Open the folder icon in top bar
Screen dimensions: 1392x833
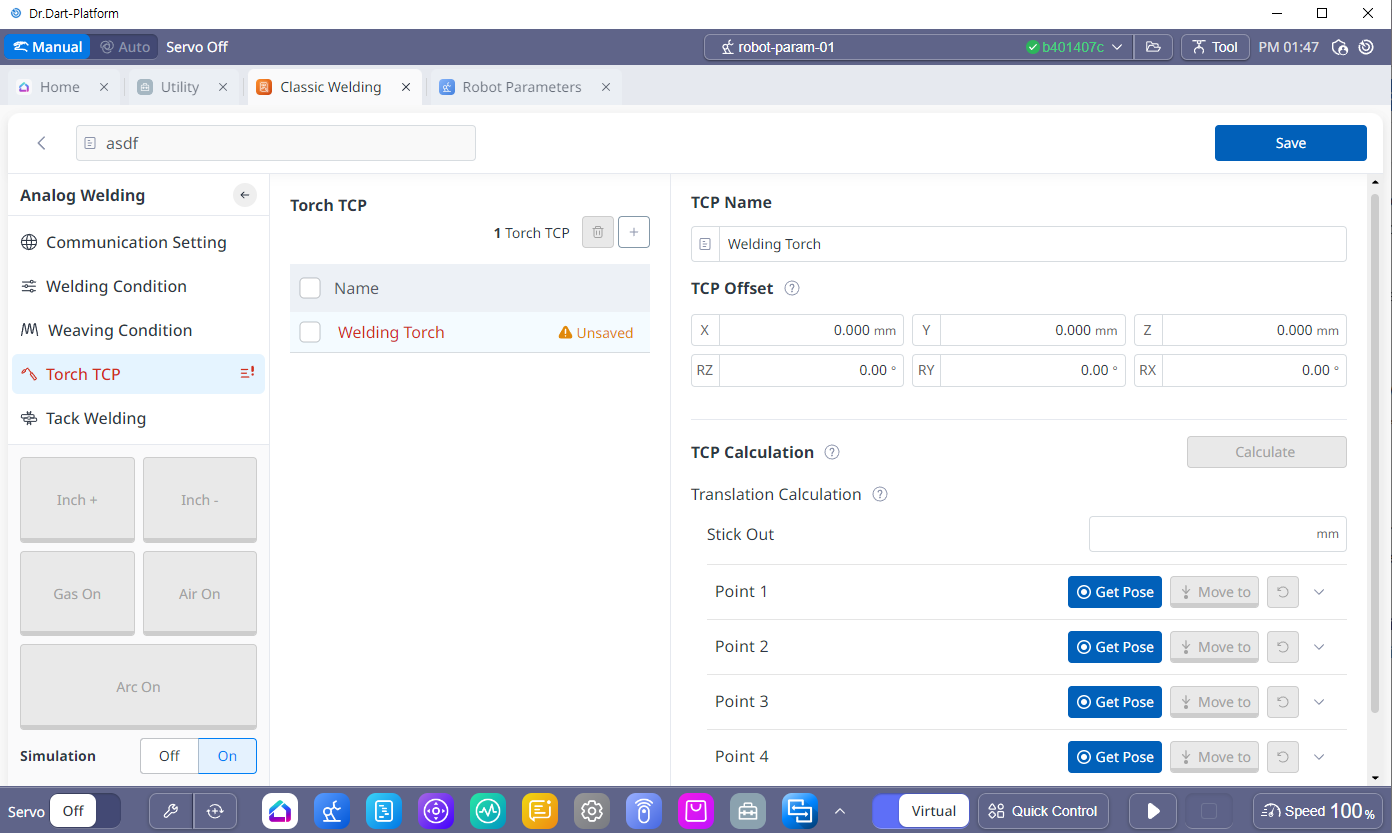click(1153, 47)
